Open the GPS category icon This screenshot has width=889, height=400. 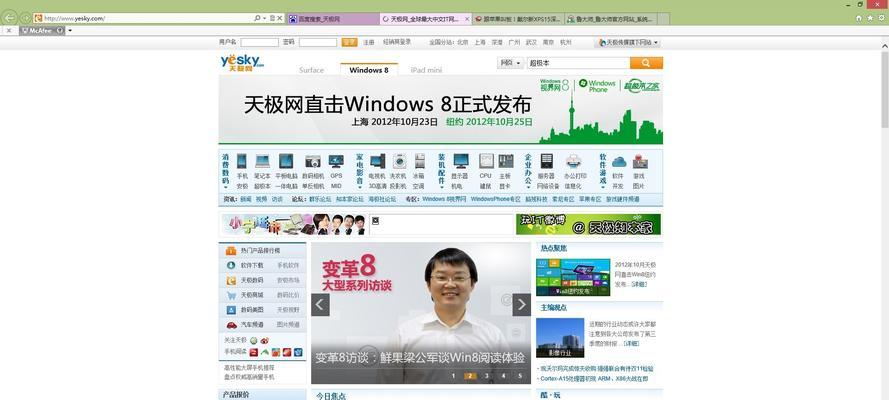(x=336, y=161)
